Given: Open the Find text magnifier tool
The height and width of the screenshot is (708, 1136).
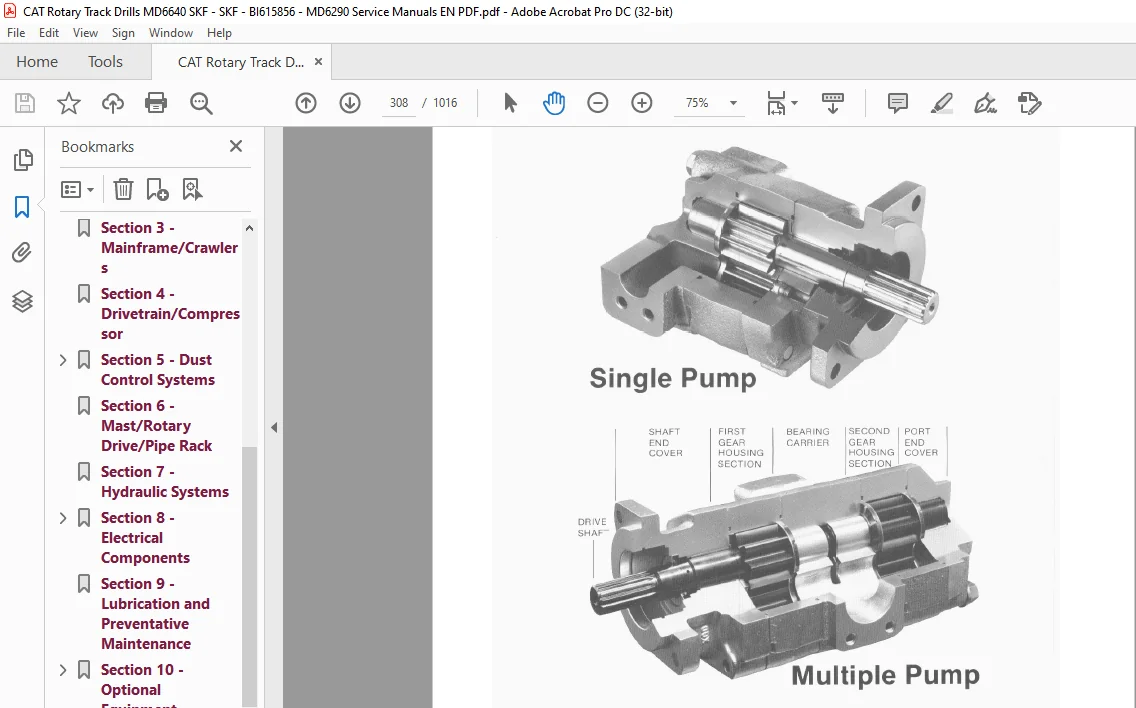Looking at the screenshot, I should coord(201,103).
